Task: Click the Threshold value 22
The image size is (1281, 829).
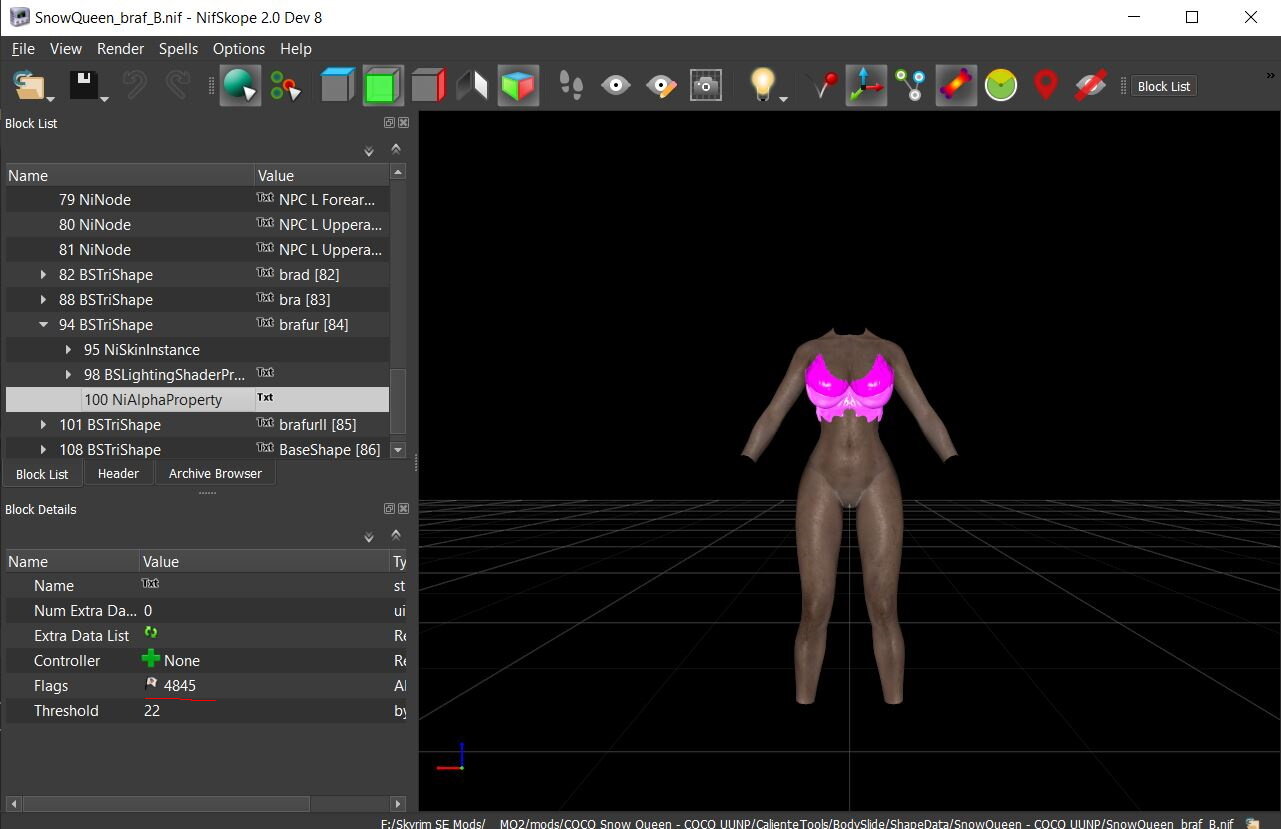Action: click(x=152, y=710)
